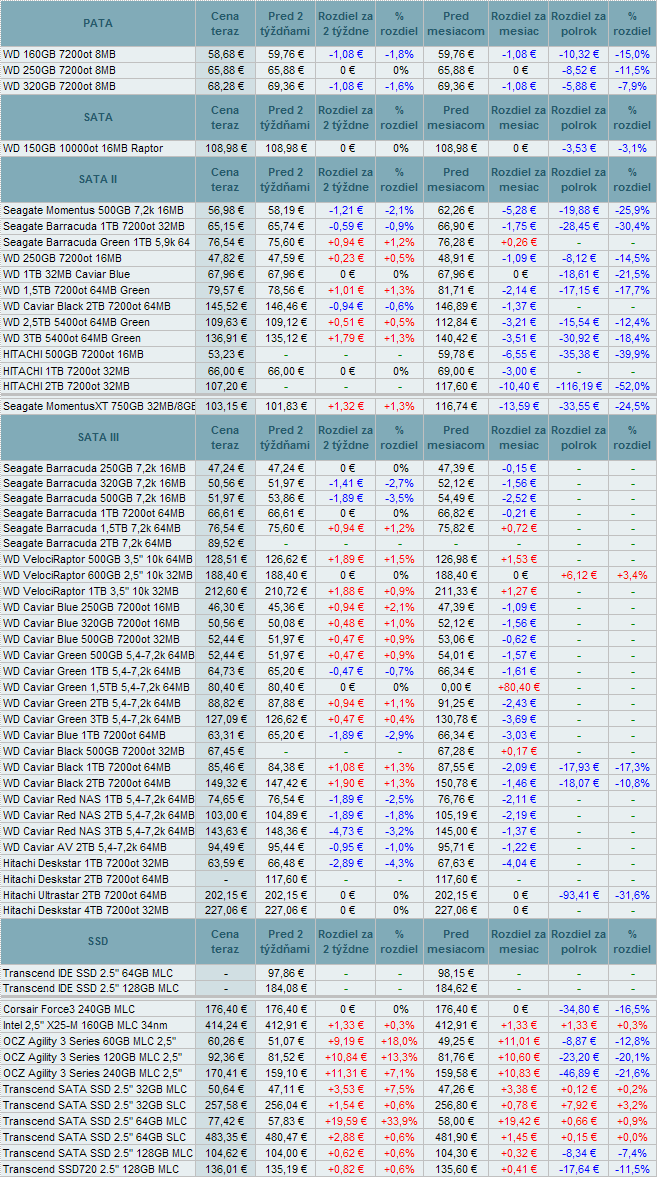This screenshot has width=657, height=1177.
Task: Click the 136,01 € current price cell
Action: pos(225,1168)
